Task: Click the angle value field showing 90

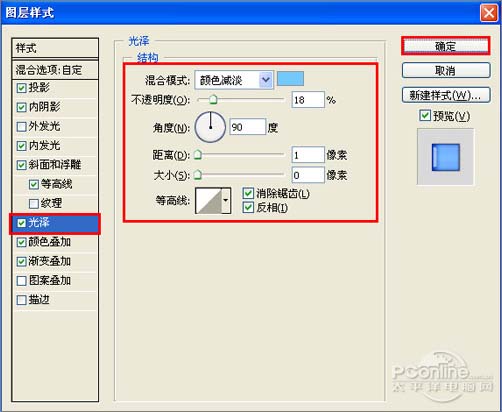Action: pos(248,127)
